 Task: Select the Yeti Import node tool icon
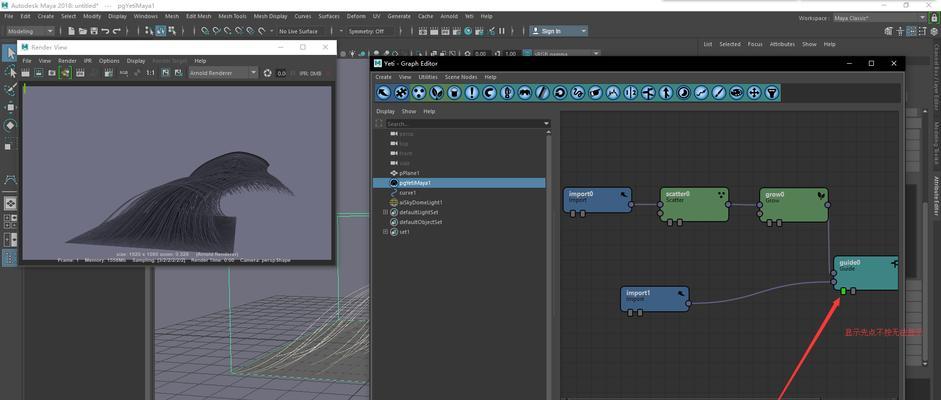[x=384, y=93]
